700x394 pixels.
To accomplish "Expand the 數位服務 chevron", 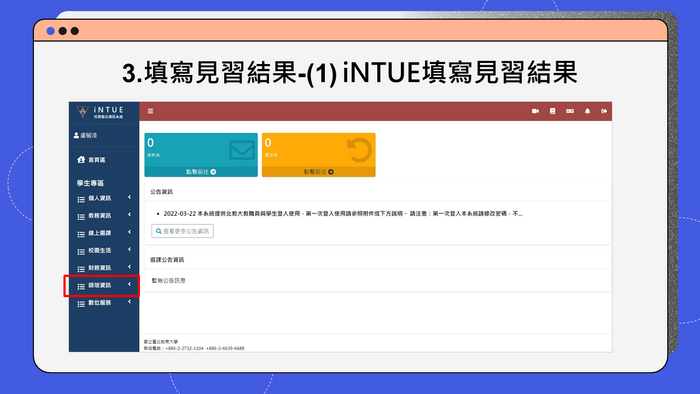I will [129, 302].
